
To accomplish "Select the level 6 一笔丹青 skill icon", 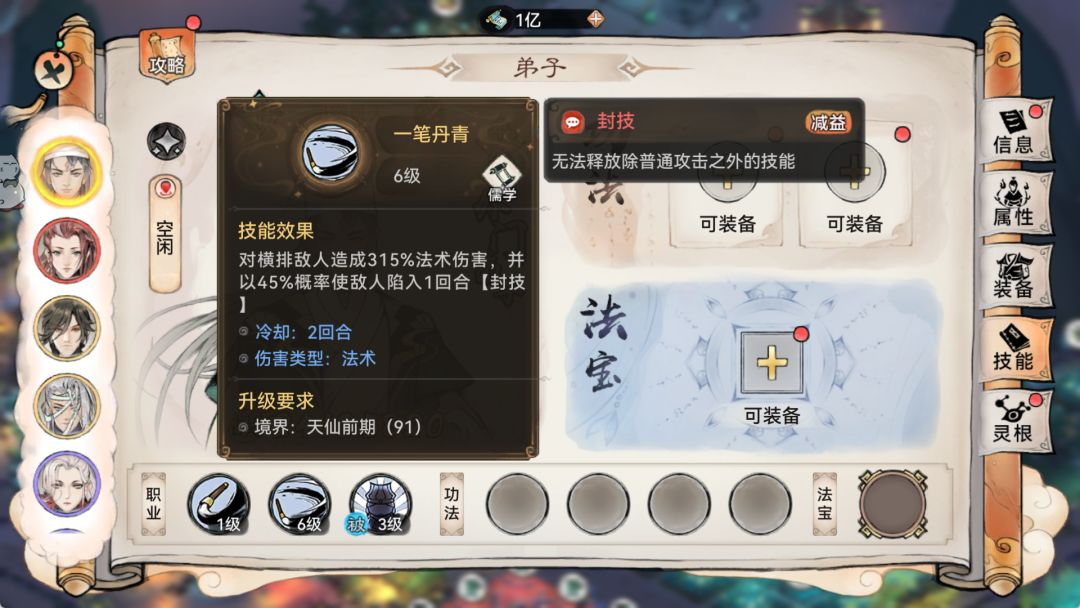I will (x=300, y=505).
